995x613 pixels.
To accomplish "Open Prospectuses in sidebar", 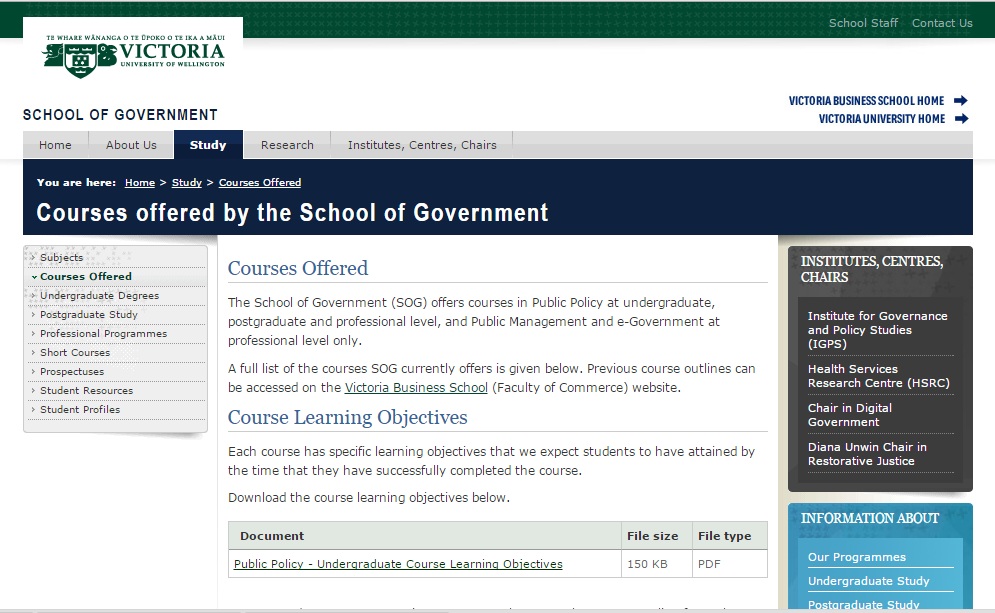I will click(72, 372).
